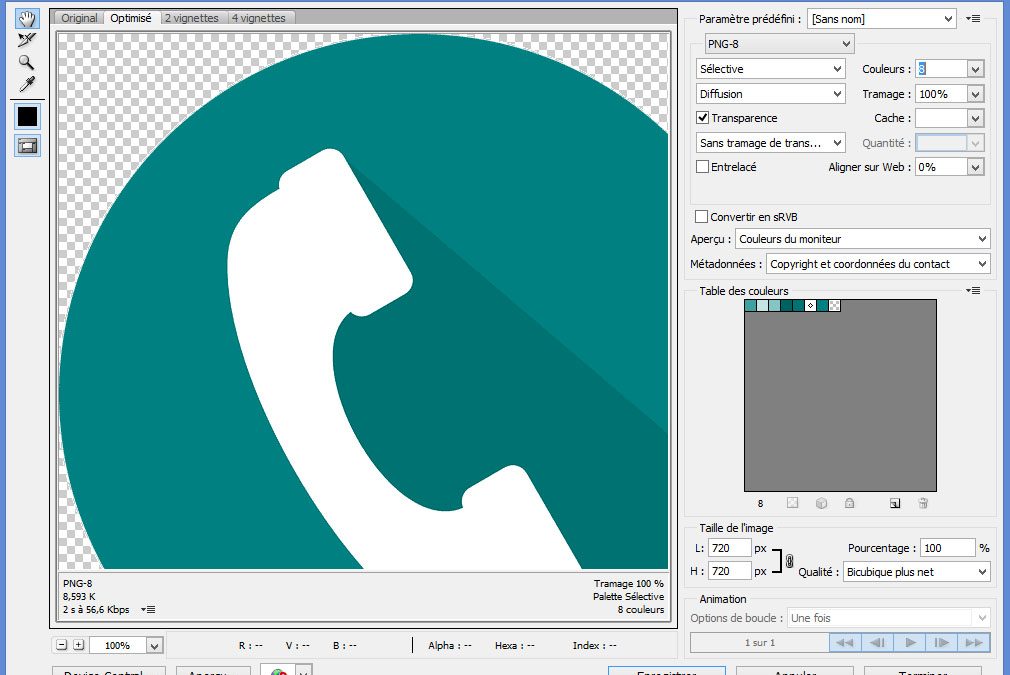Open the Diffusion dithering dropdown
The width and height of the screenshot is (1010, 675).
770,94
